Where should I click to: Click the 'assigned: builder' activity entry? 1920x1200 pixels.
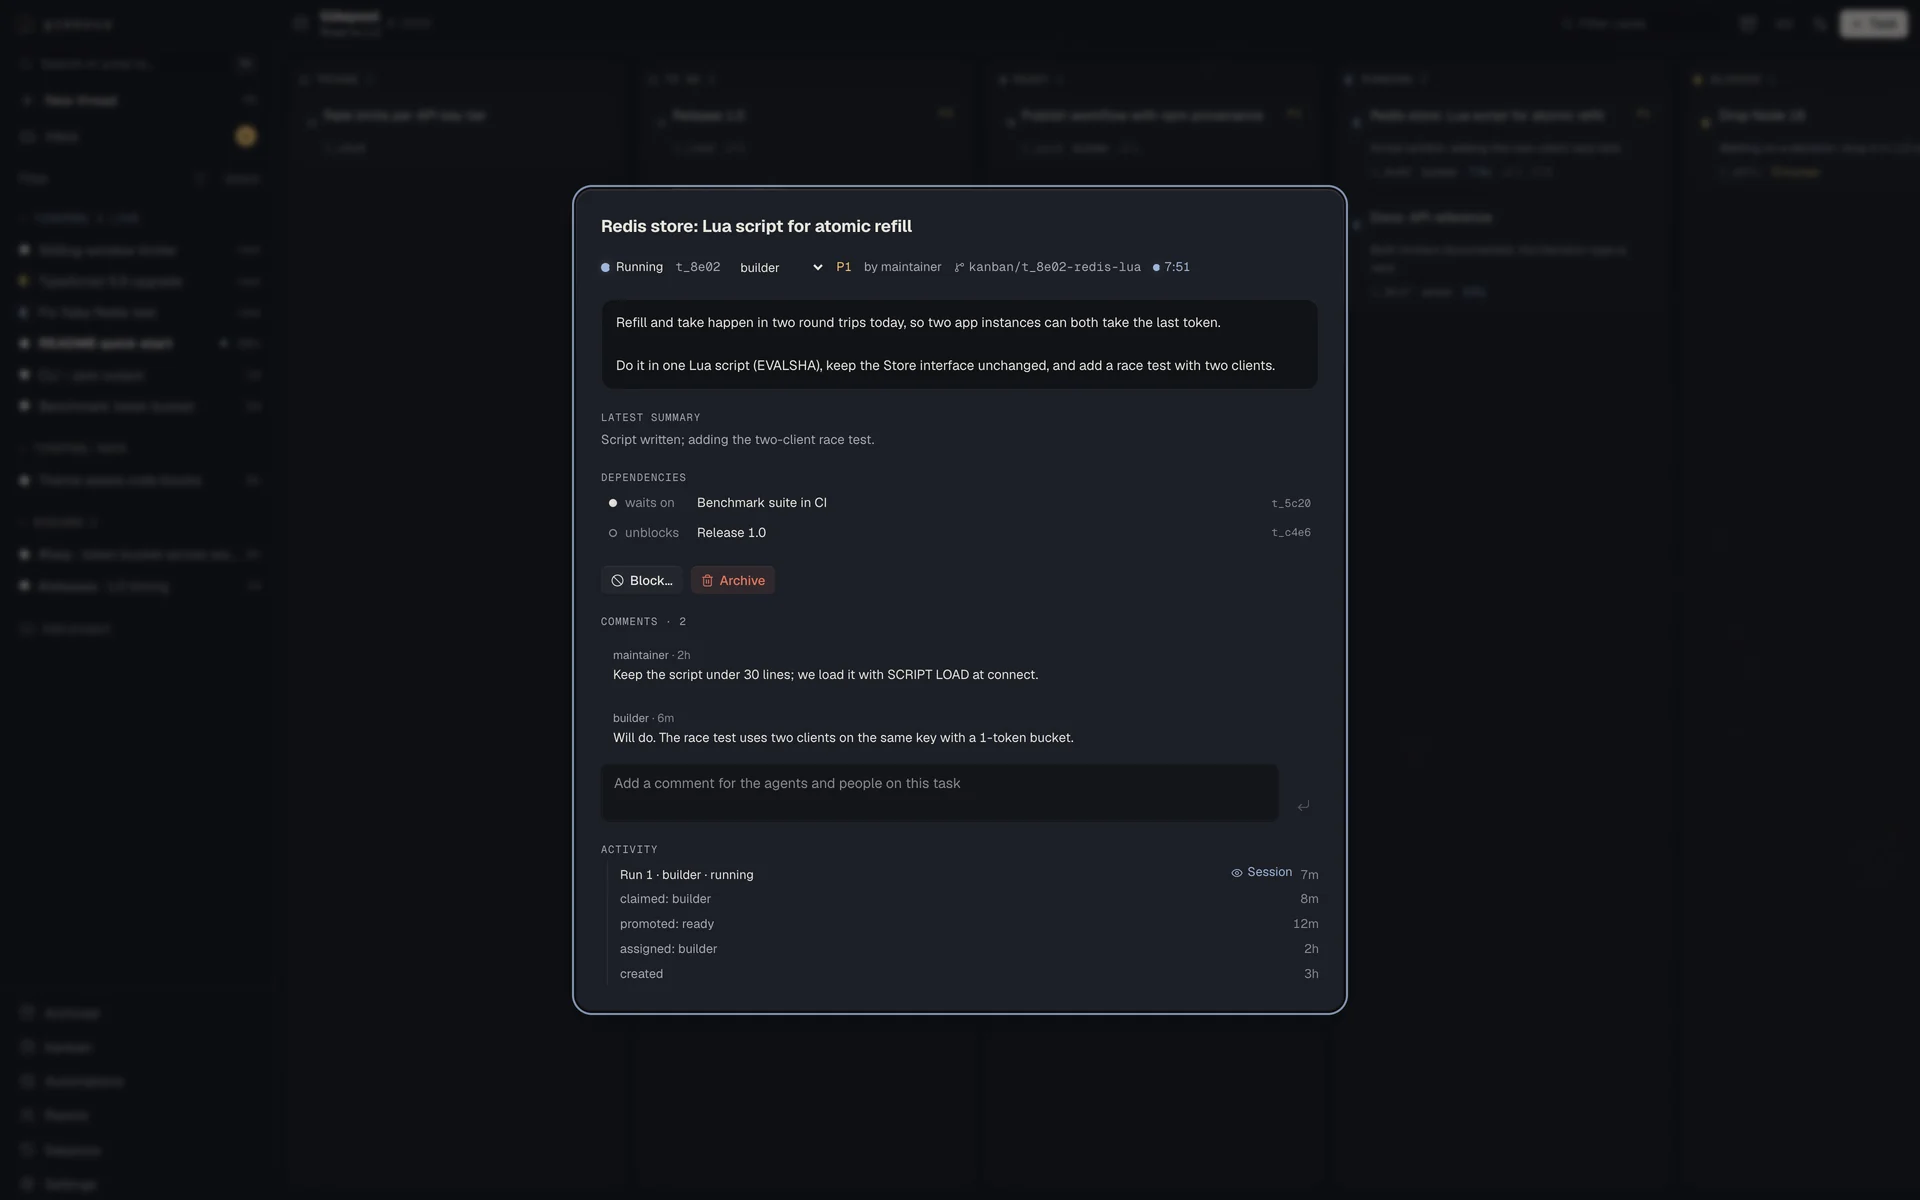(x=668, y=949)
